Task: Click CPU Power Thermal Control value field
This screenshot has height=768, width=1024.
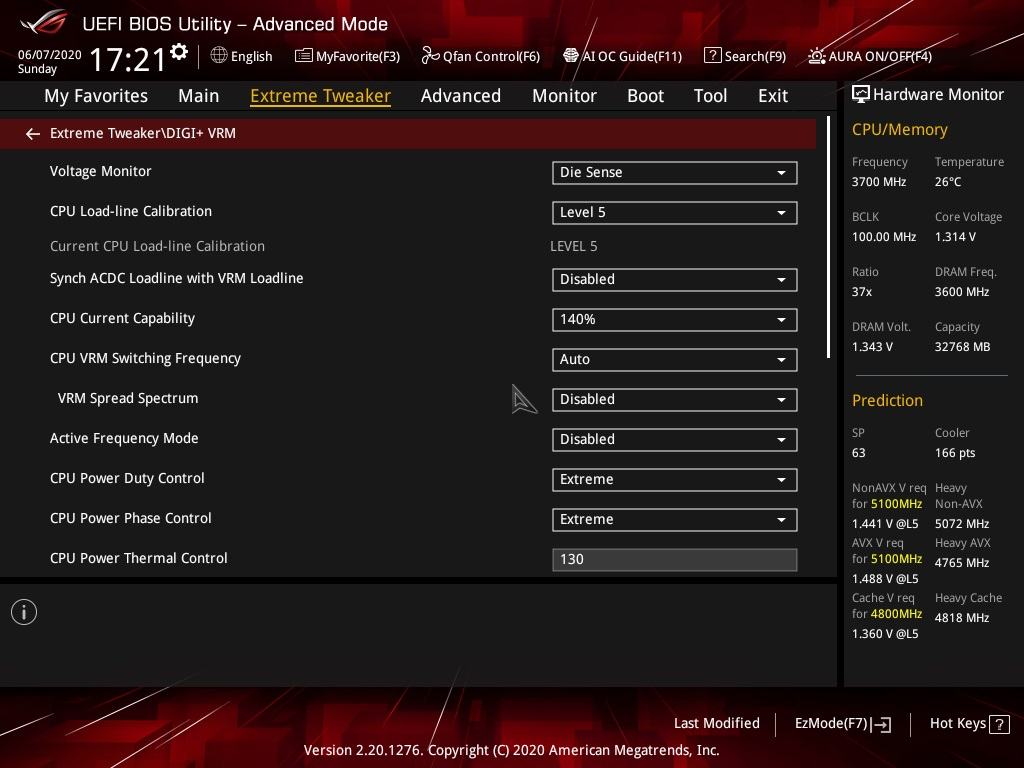Action: click(674, 560)
